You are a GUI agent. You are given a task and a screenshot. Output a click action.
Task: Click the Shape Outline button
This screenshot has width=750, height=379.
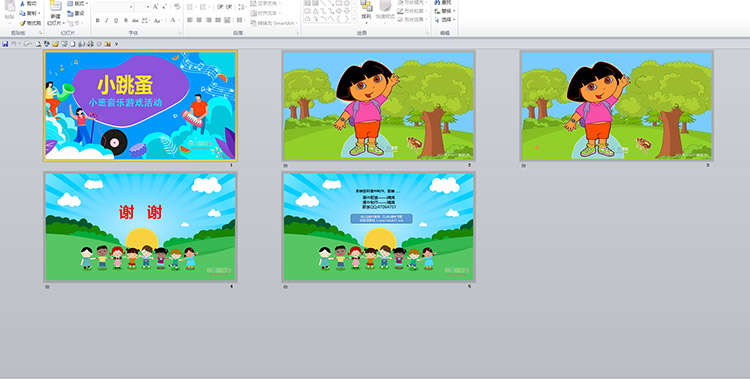coord(411,11)
